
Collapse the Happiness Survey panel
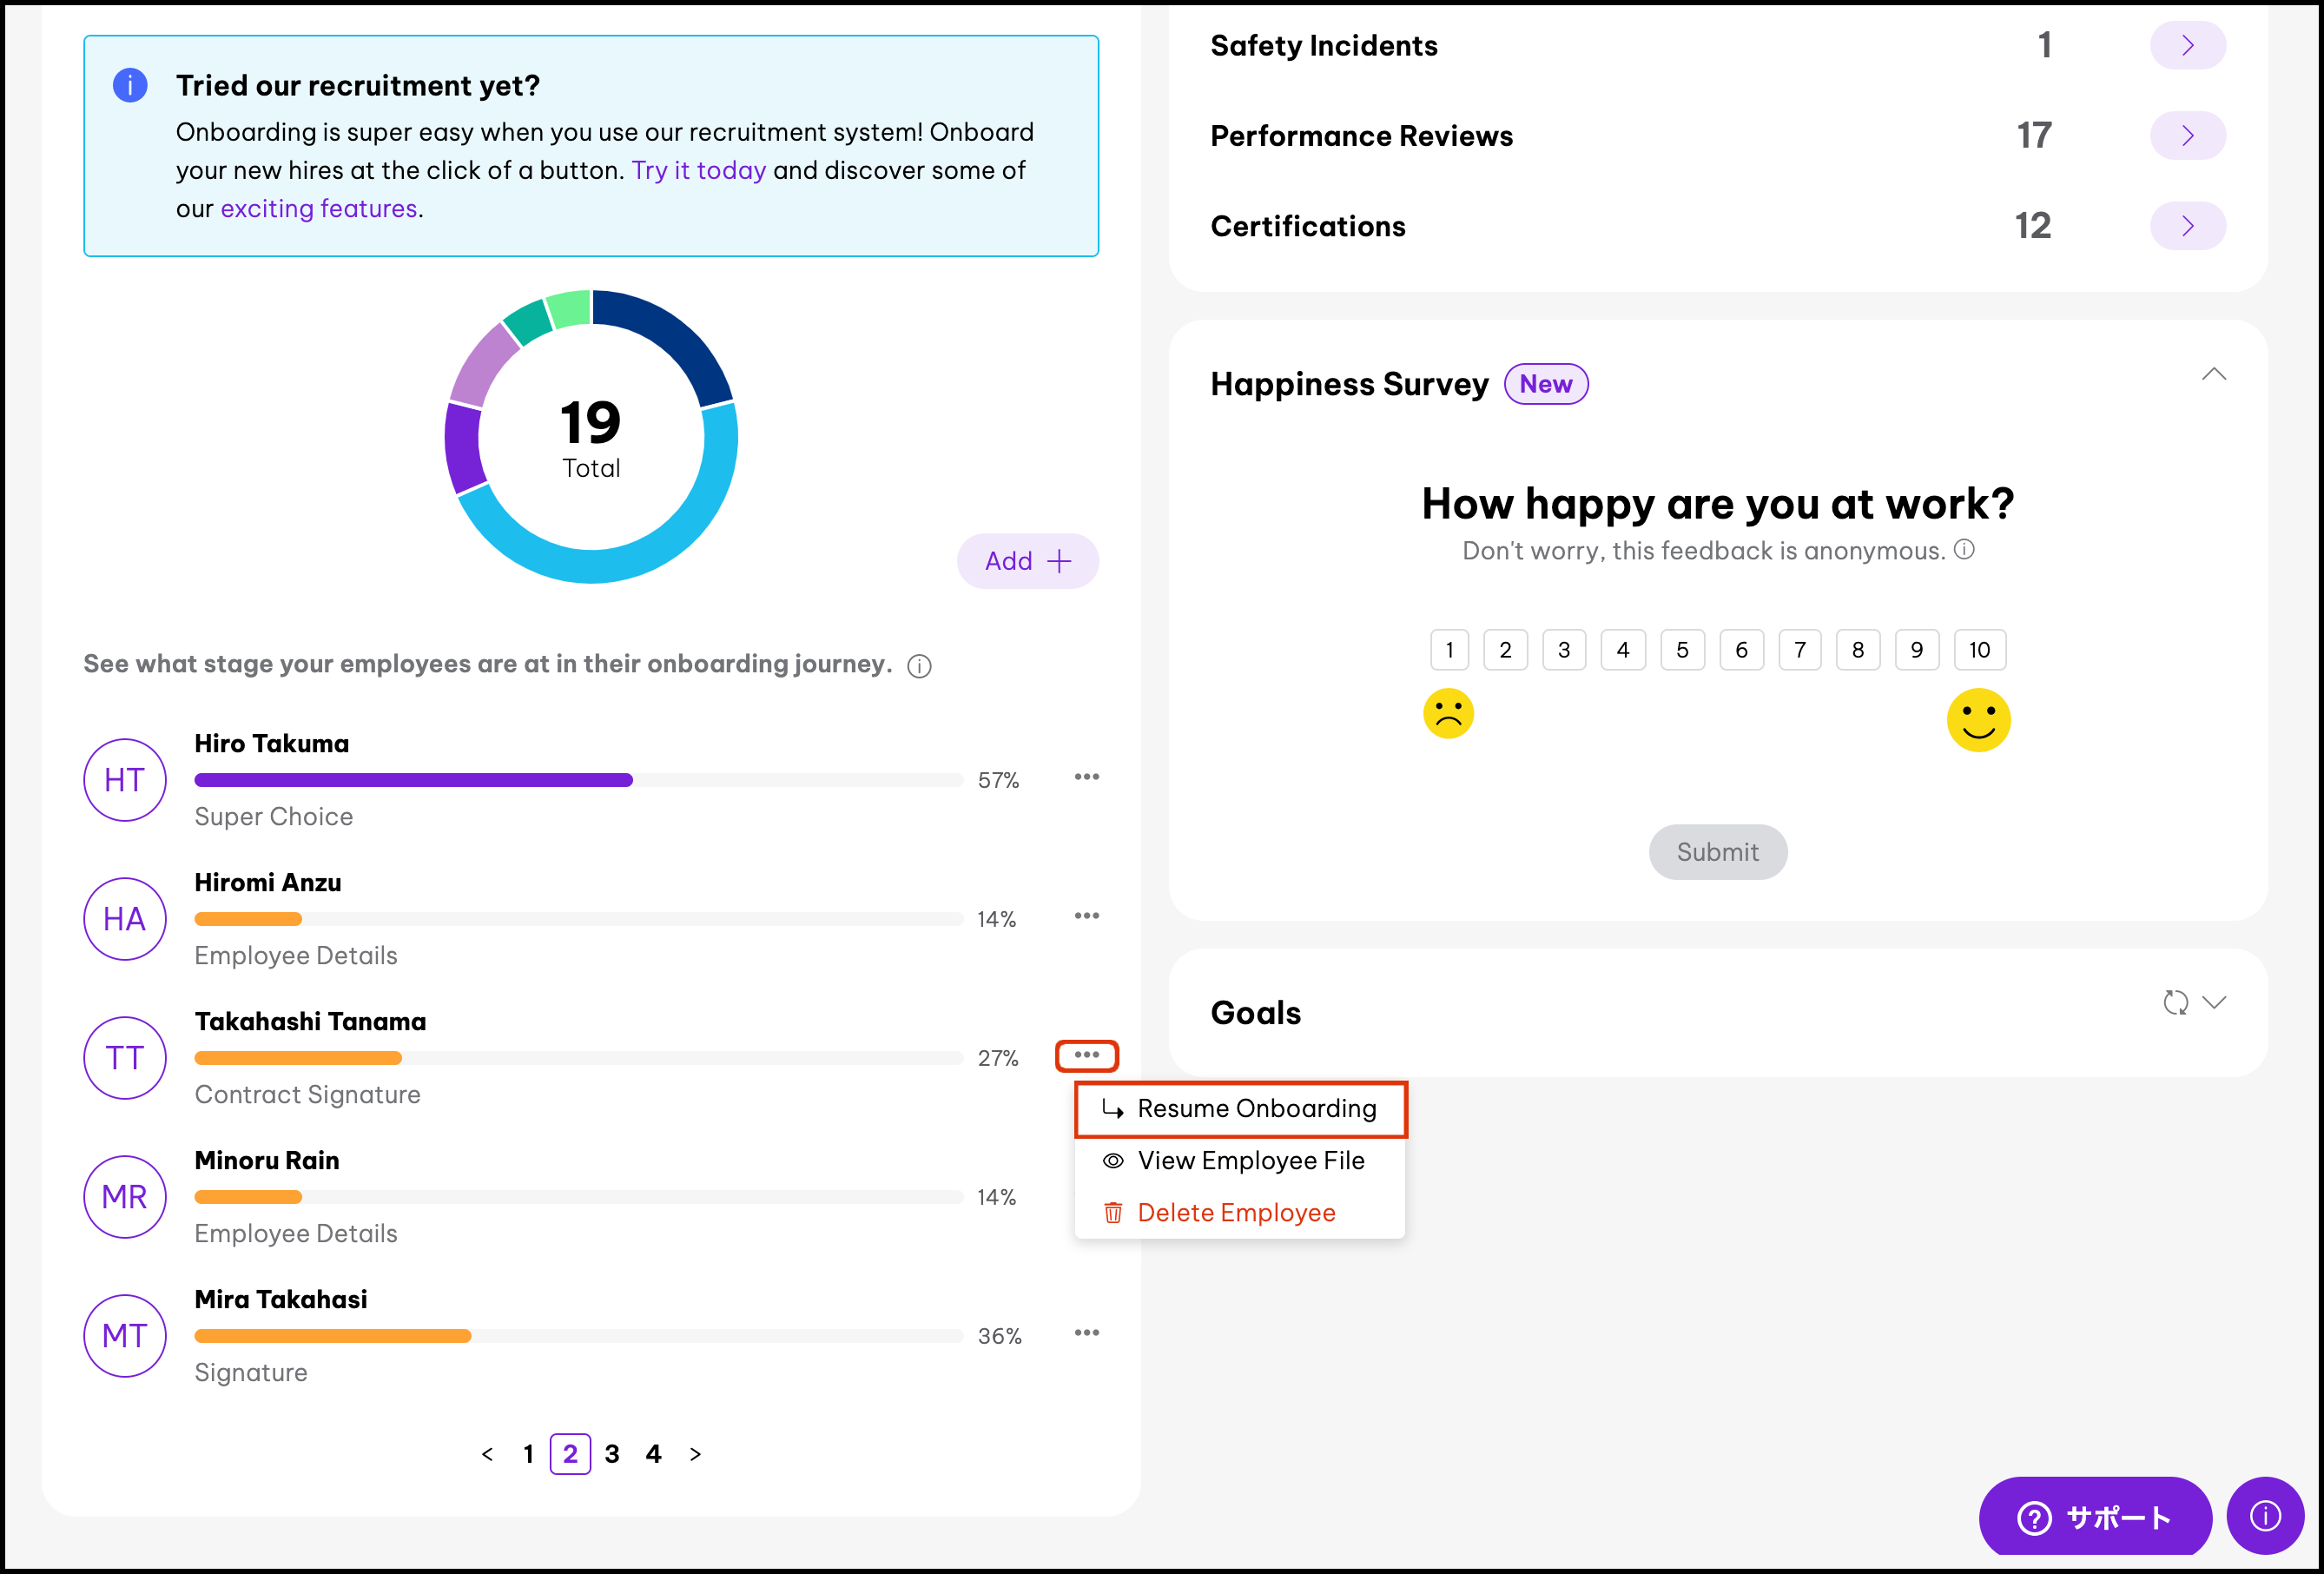[2213, 375]
